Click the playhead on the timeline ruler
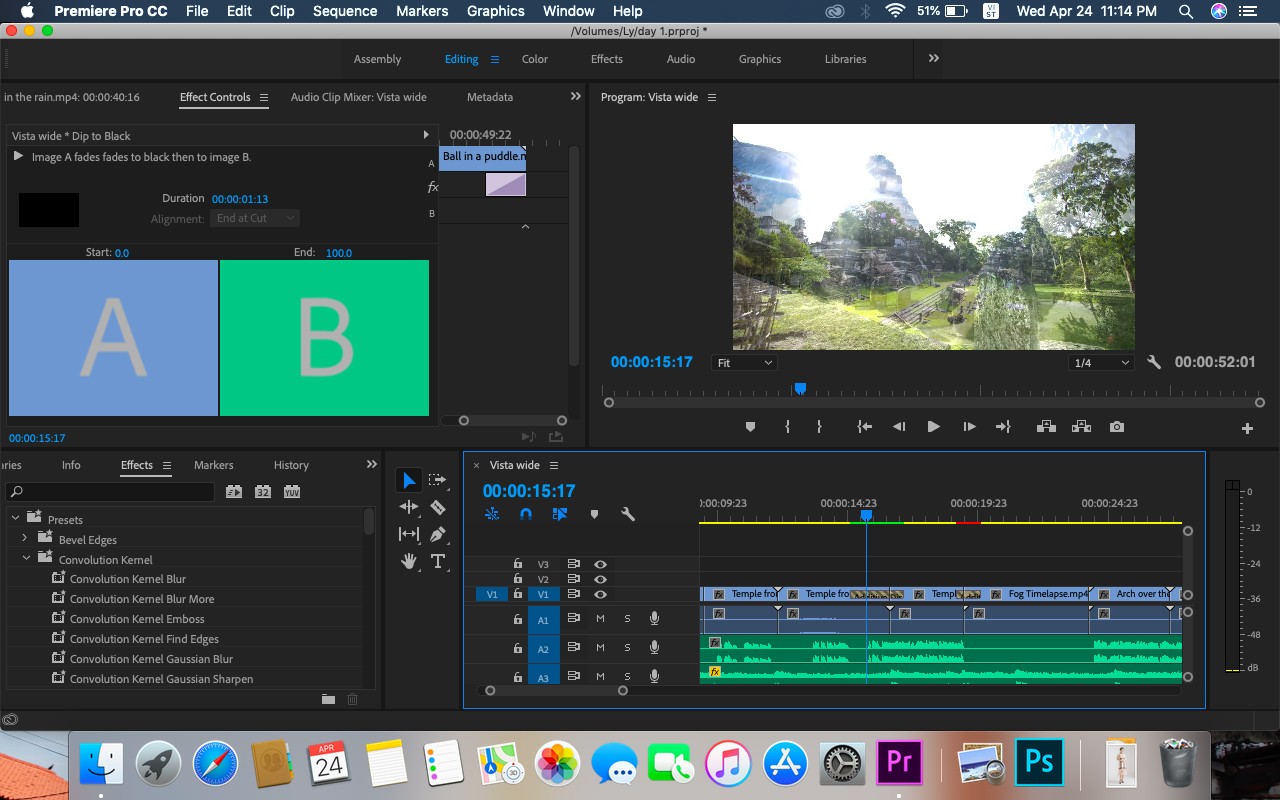 coord(866,515)
